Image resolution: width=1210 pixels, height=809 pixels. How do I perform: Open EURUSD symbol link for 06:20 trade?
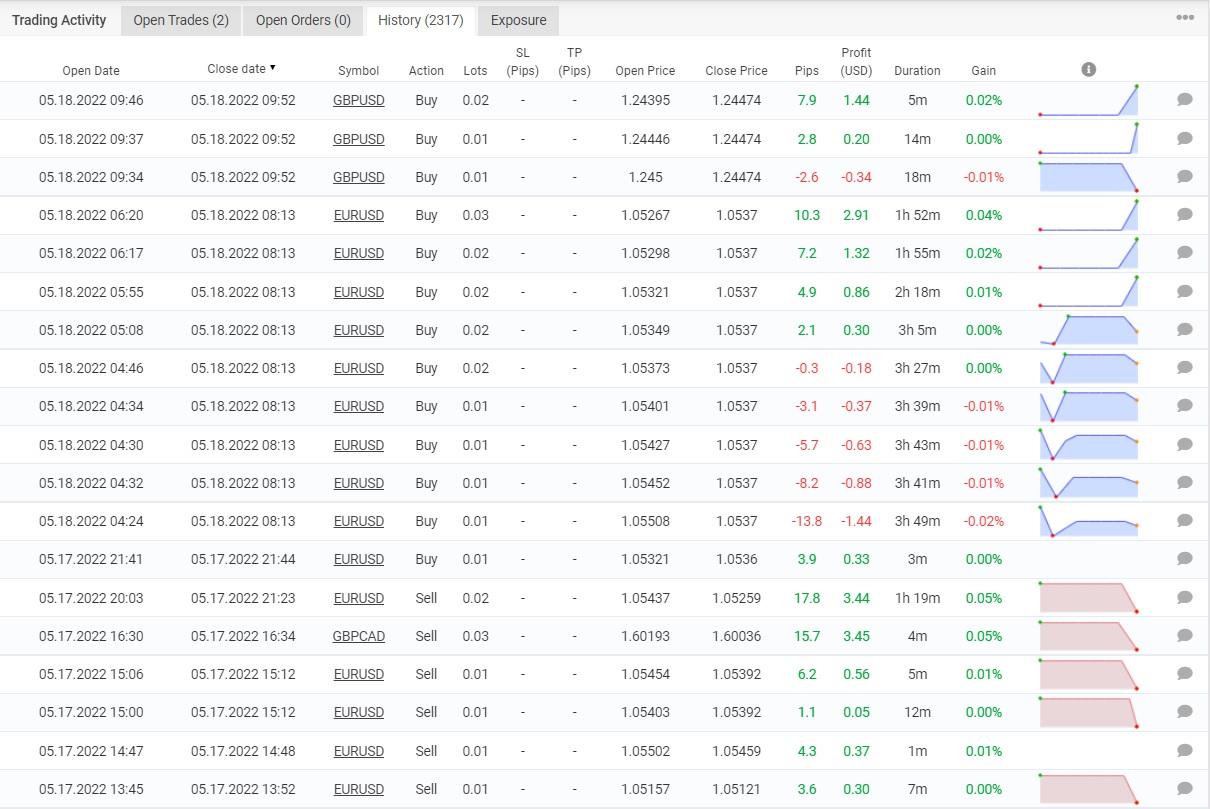[x=358, y=215]
